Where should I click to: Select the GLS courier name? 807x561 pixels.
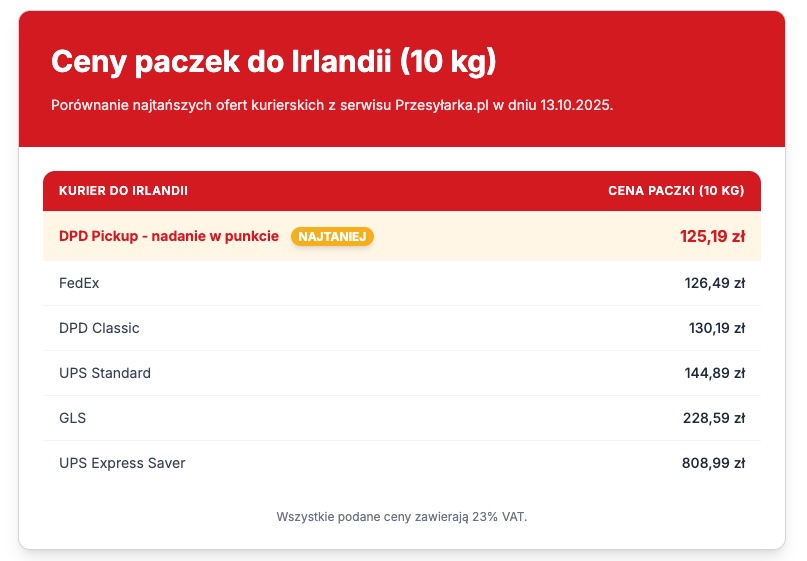point(72,418)
